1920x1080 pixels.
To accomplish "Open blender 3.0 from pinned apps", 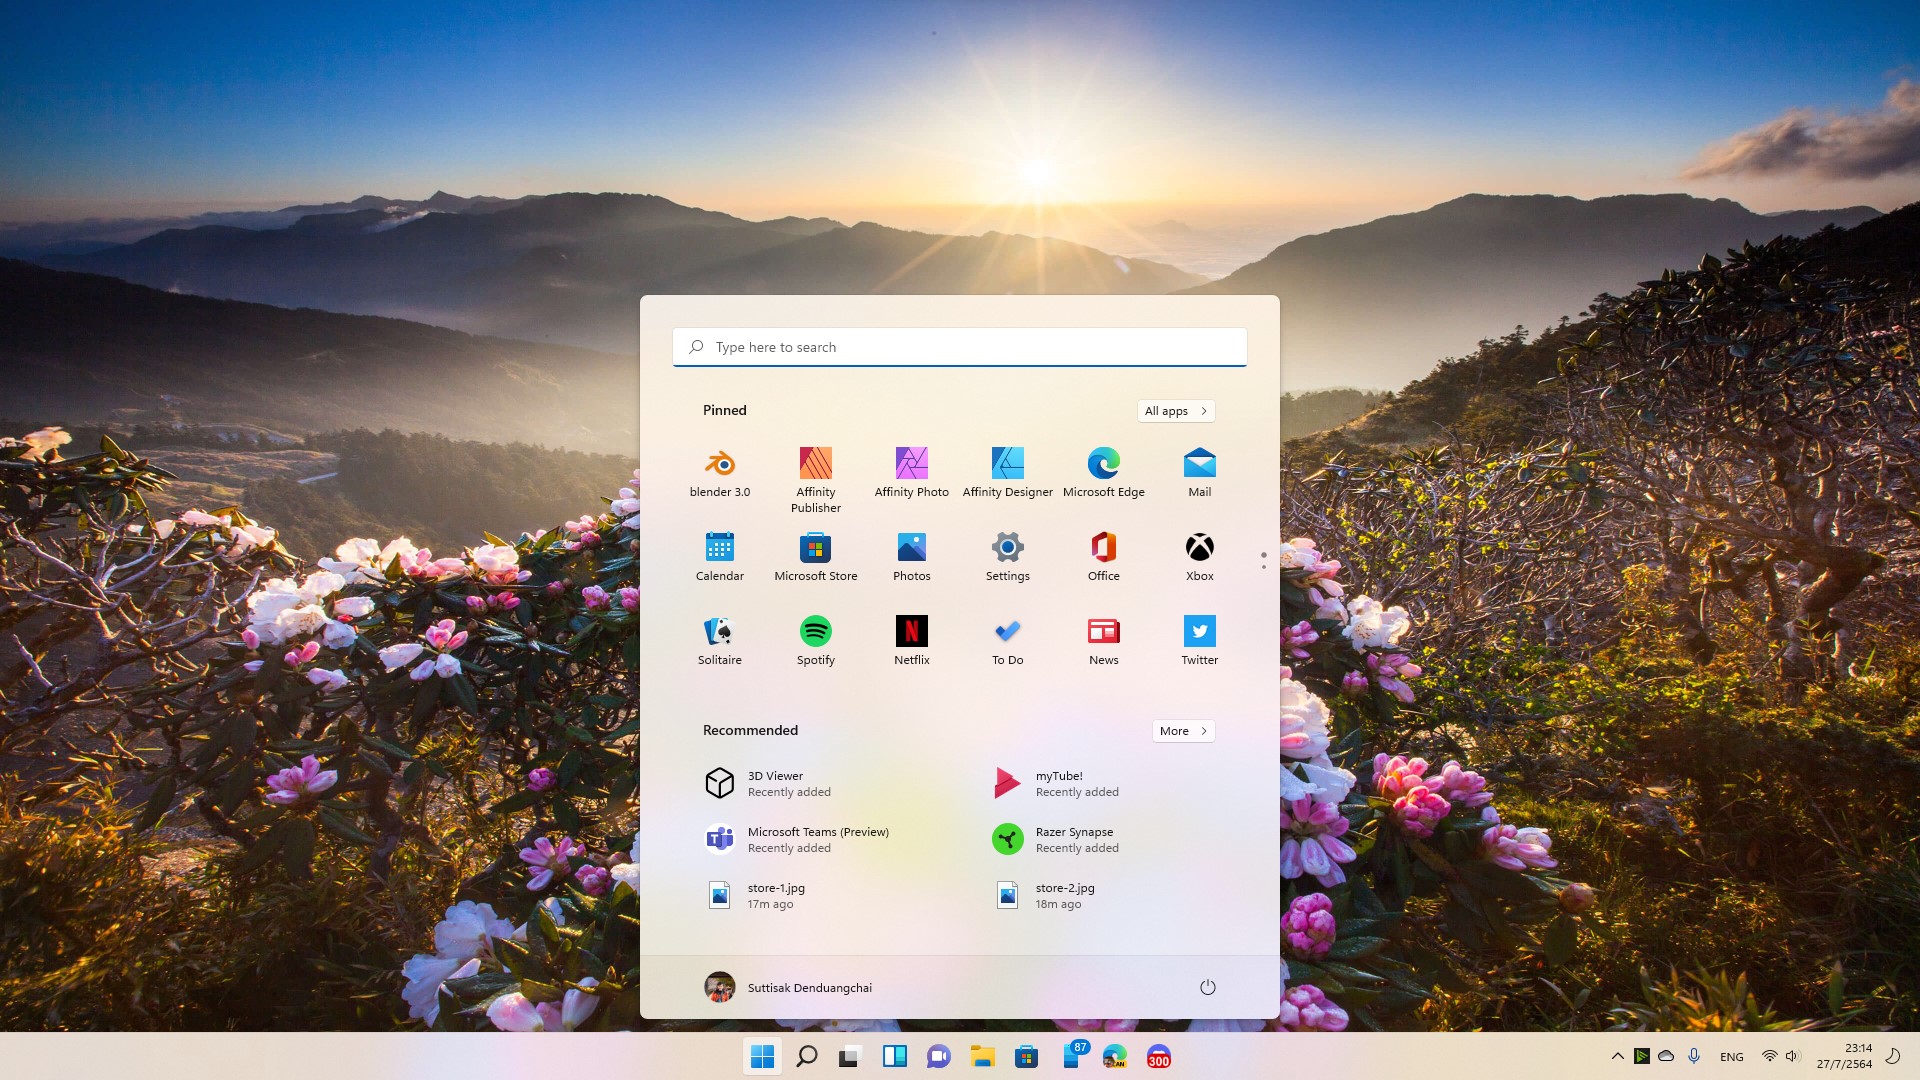I will 720,473.
